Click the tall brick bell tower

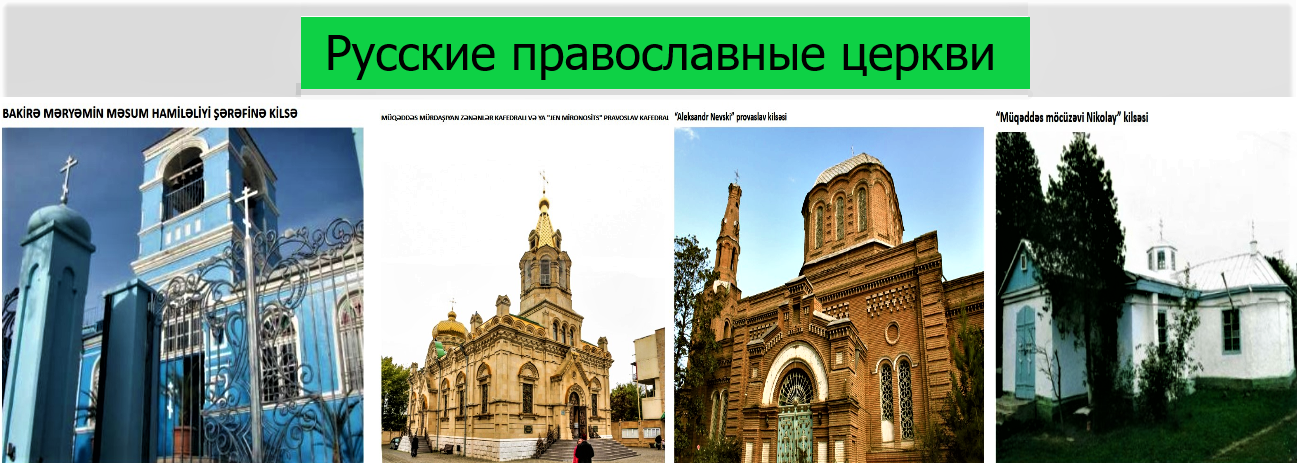click(x=728, y=240)
